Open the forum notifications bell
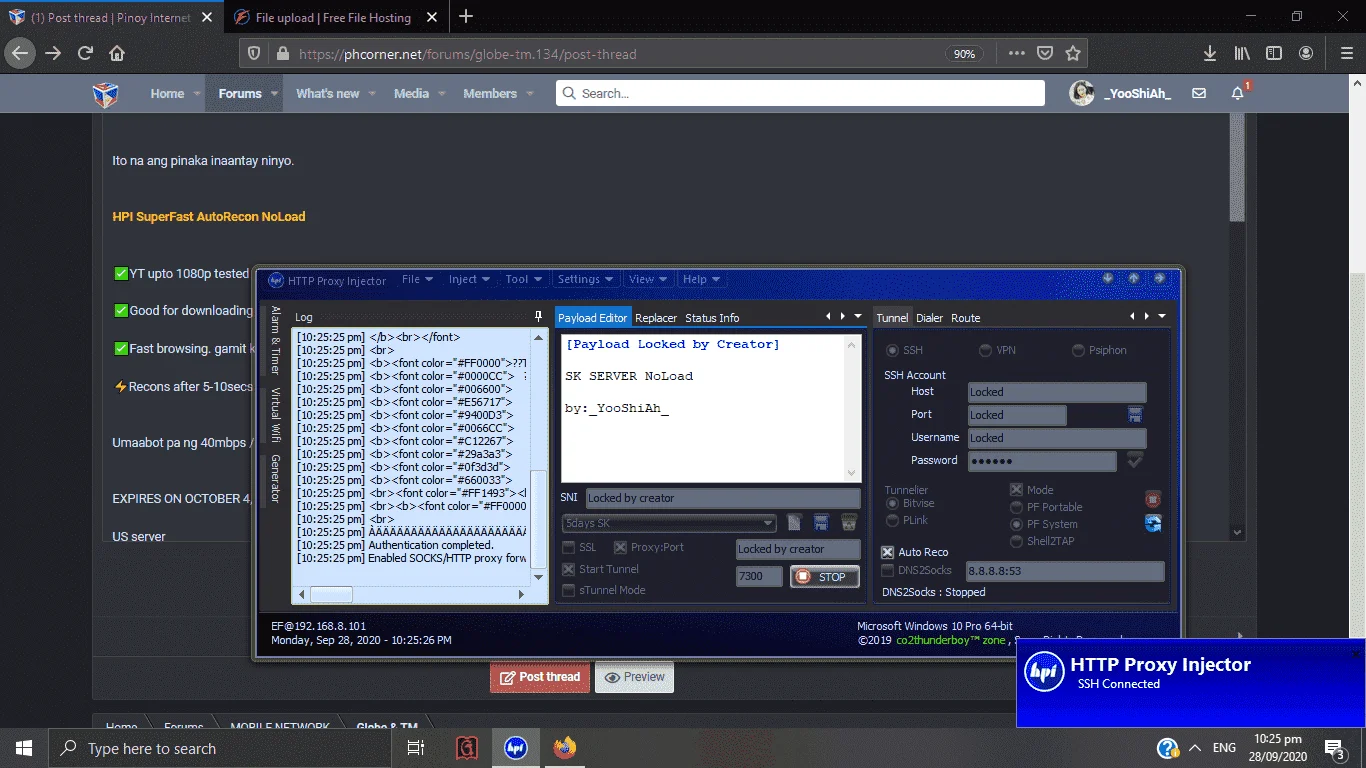 click(x=1238, y=93)
